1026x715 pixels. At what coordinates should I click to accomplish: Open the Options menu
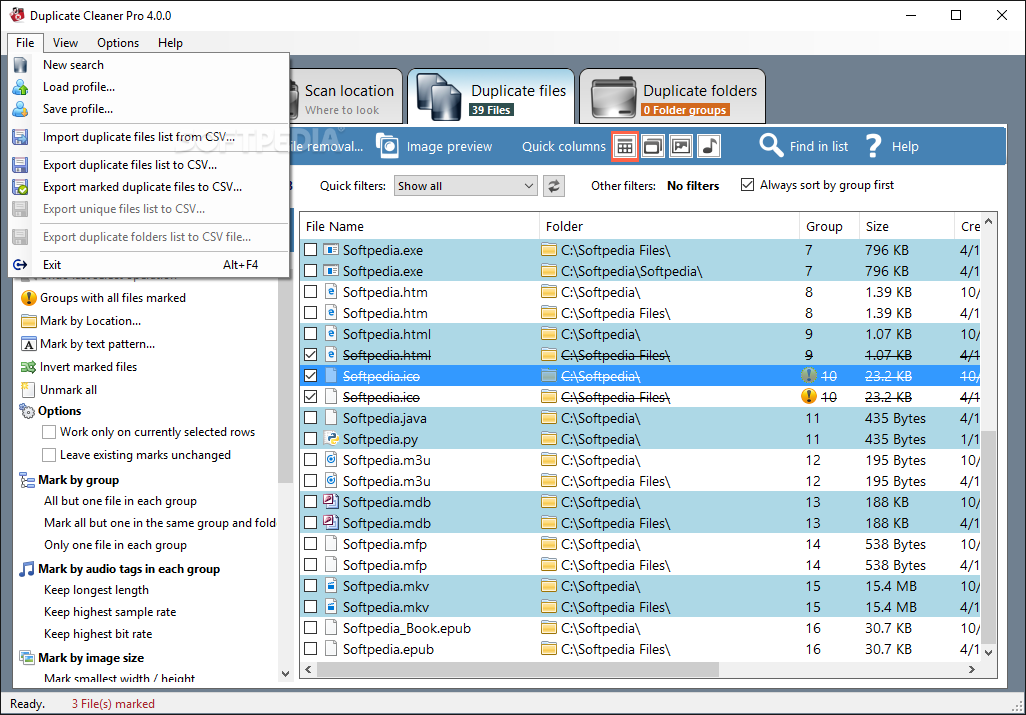point(118,43)
